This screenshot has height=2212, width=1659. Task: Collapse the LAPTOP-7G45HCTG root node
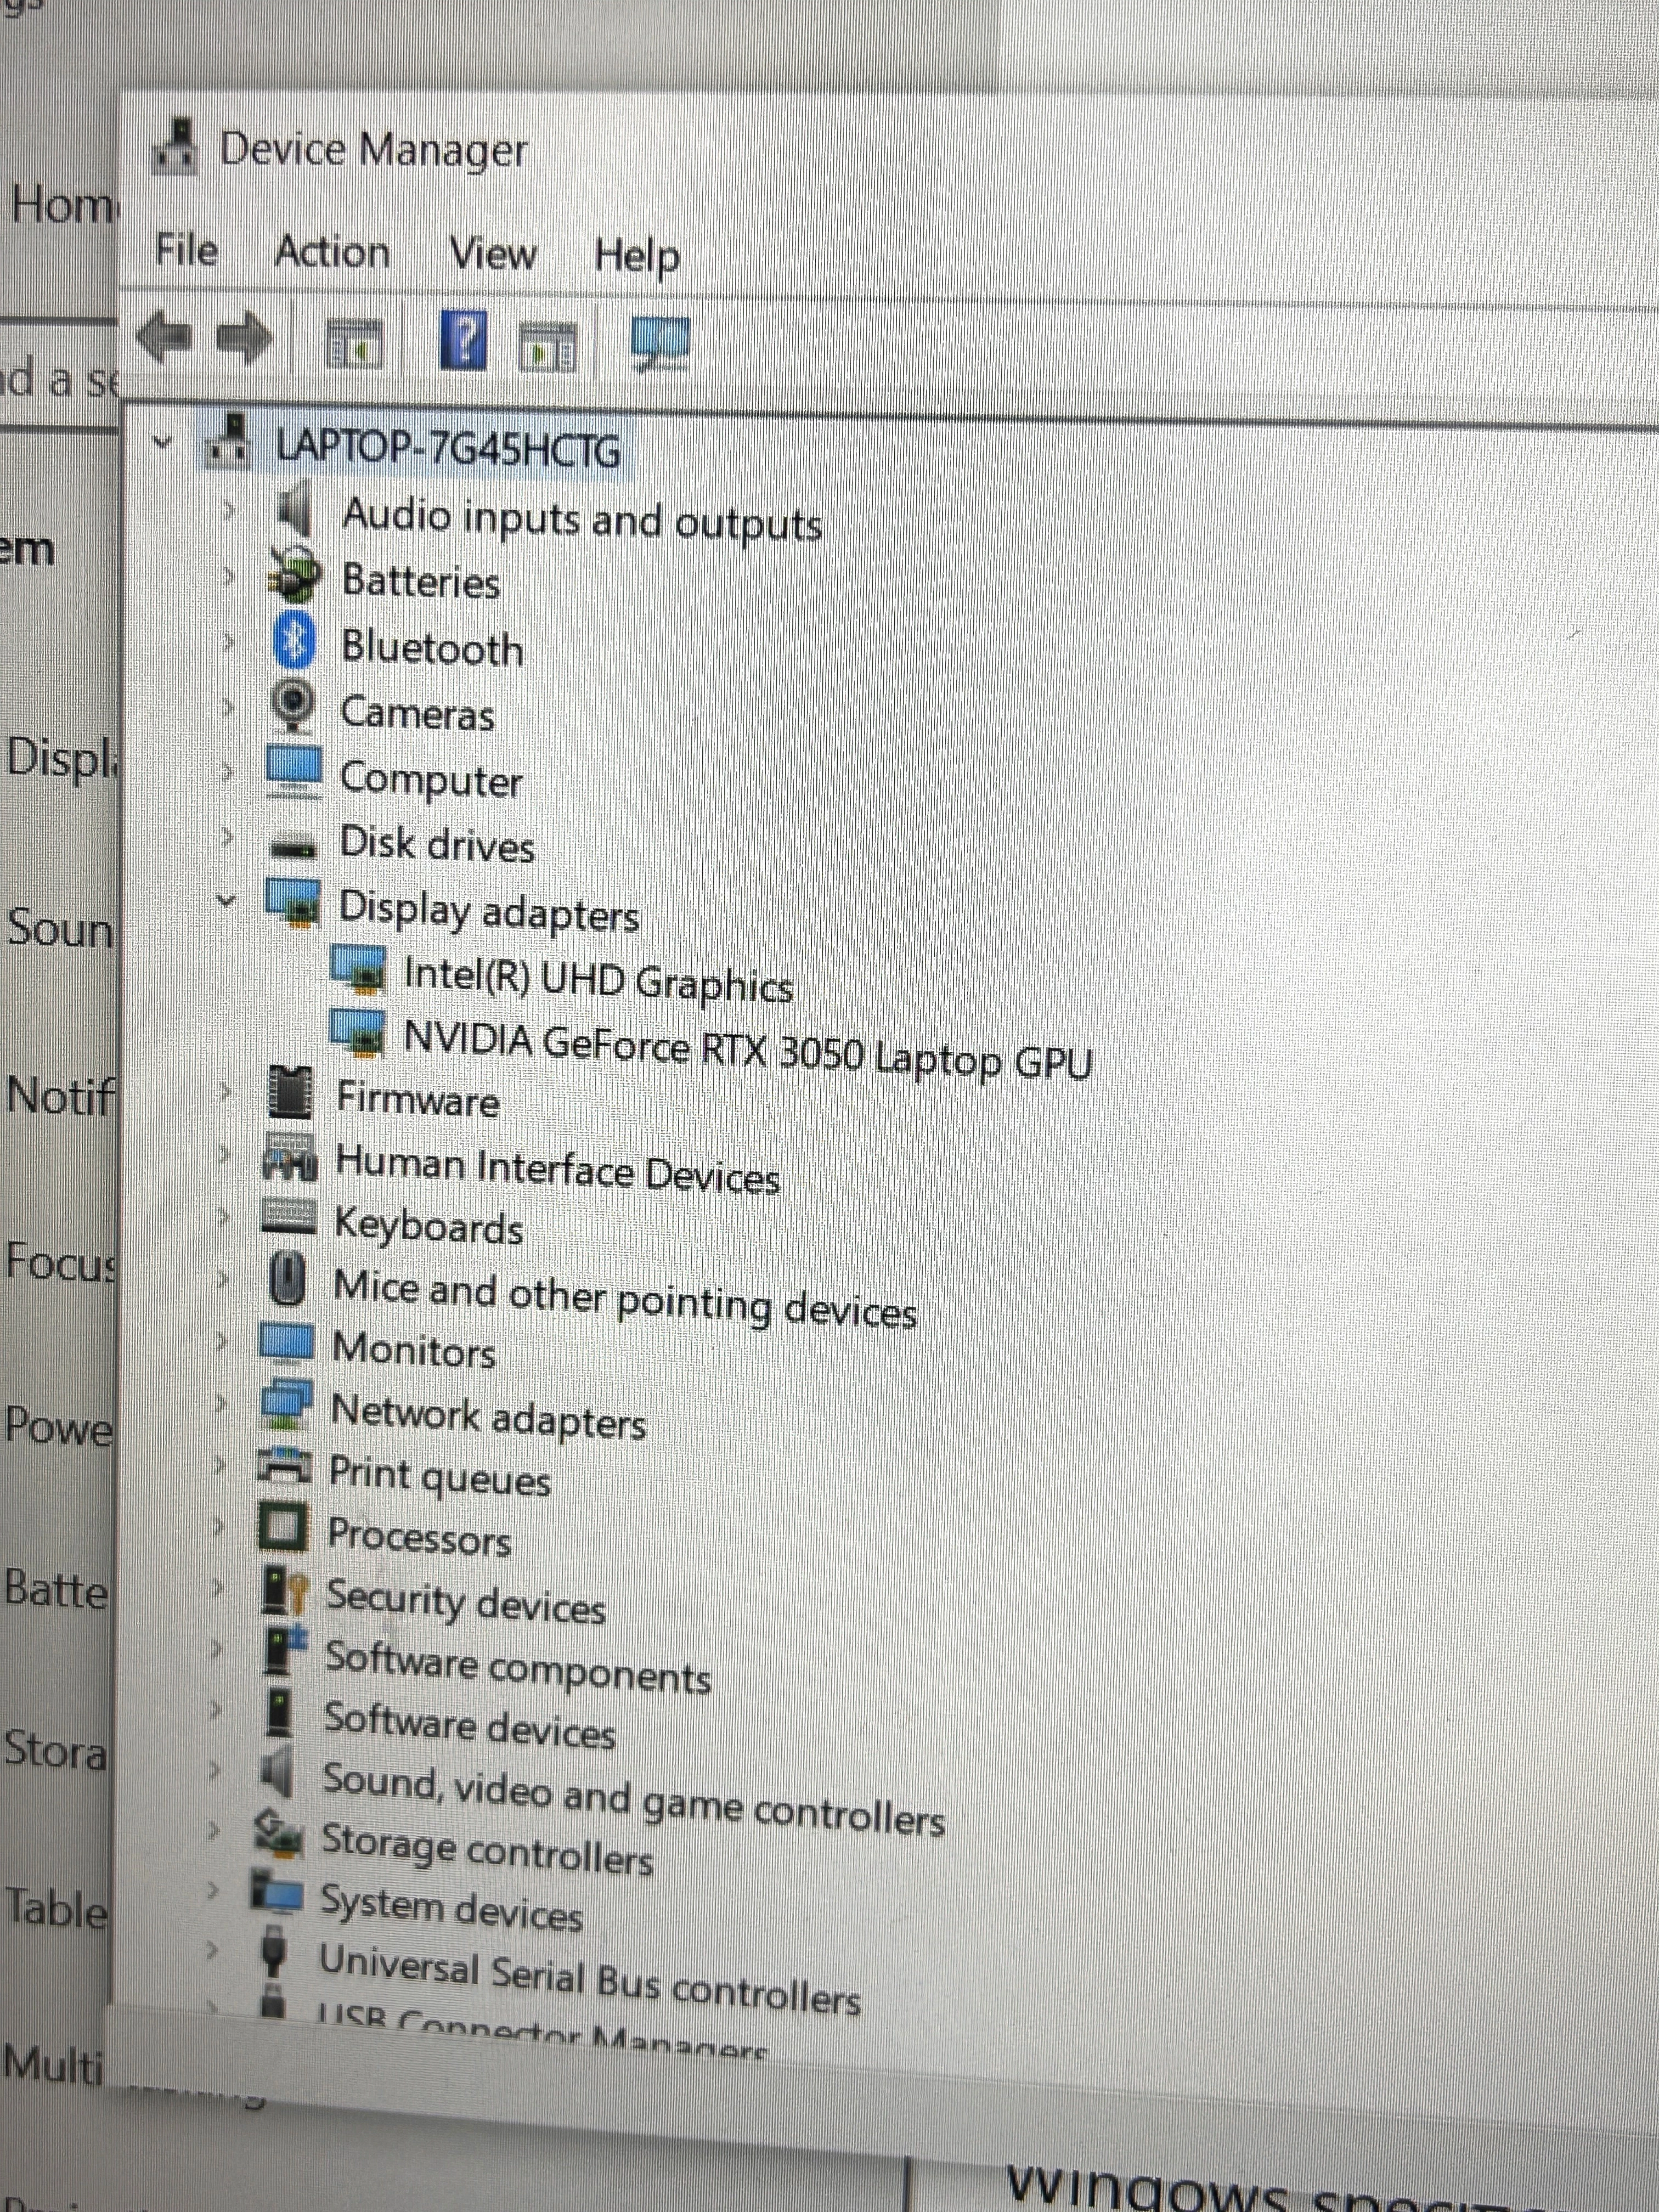click(162, 441)
